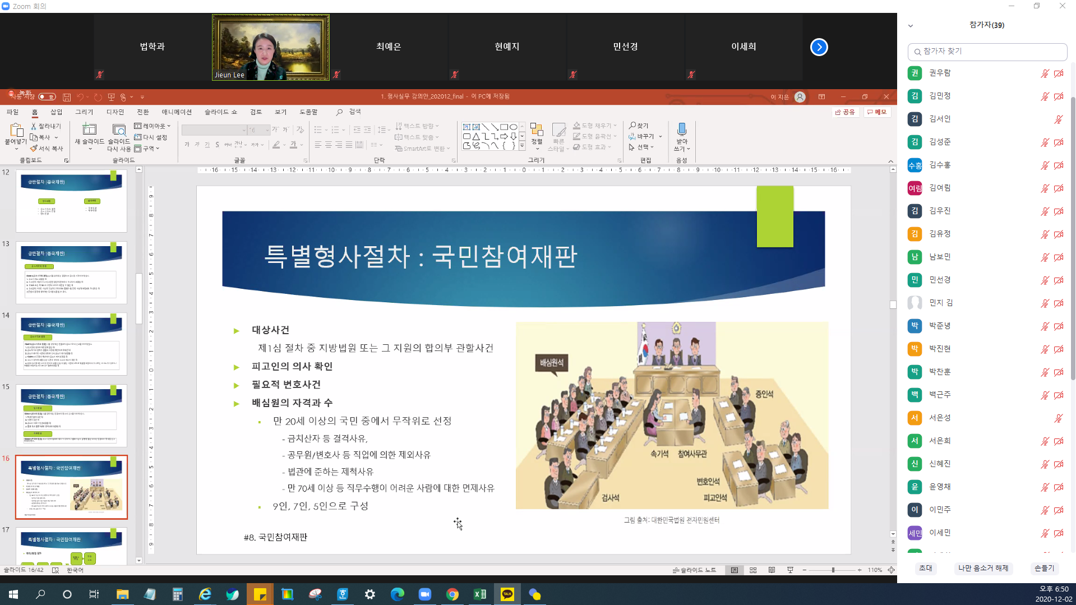This screenshot has height=605, width=1076.
Task: Click the Windows Start button
Action: pyautogui.click(x=12, y=594)
